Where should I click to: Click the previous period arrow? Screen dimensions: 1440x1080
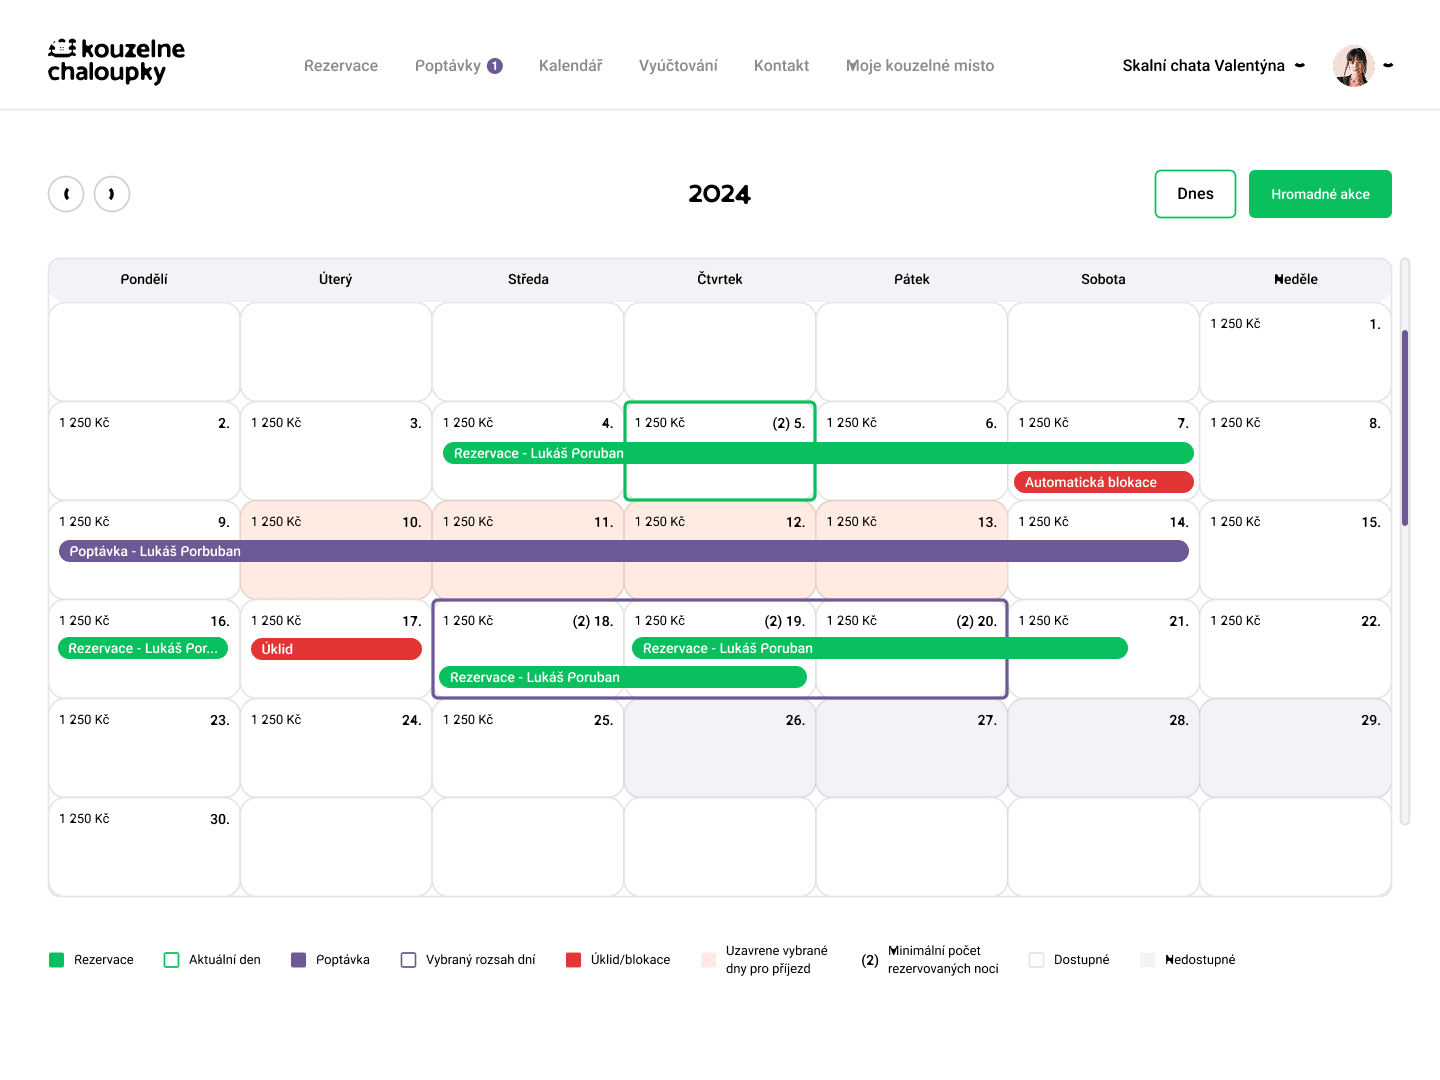66,194
